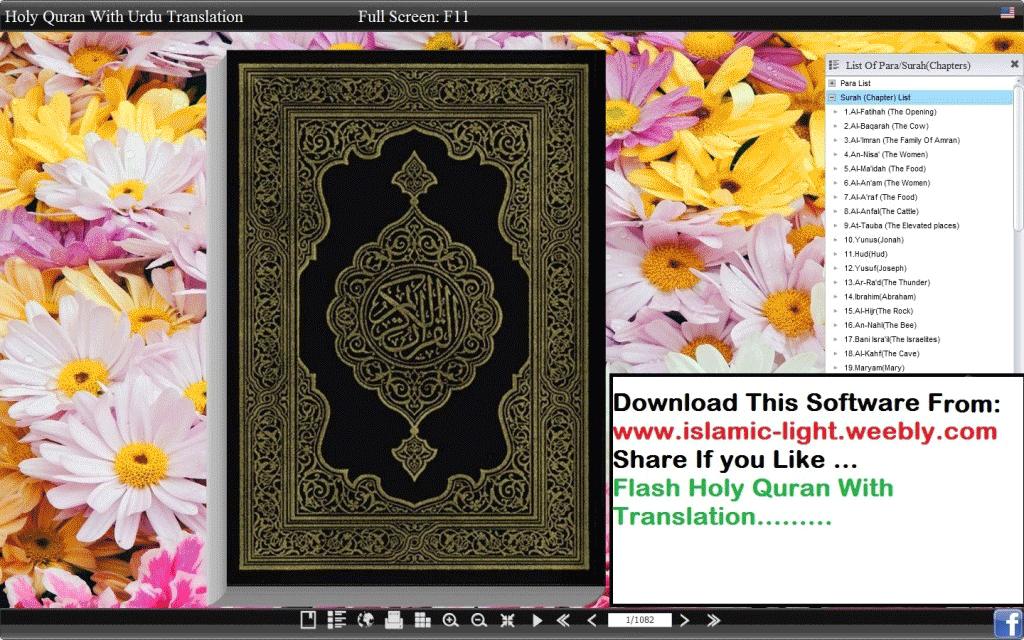This screenshot has width=1024, height=640.
Task: Click Holy Quran With Urdu Translation title
Action: coord(123,16)
